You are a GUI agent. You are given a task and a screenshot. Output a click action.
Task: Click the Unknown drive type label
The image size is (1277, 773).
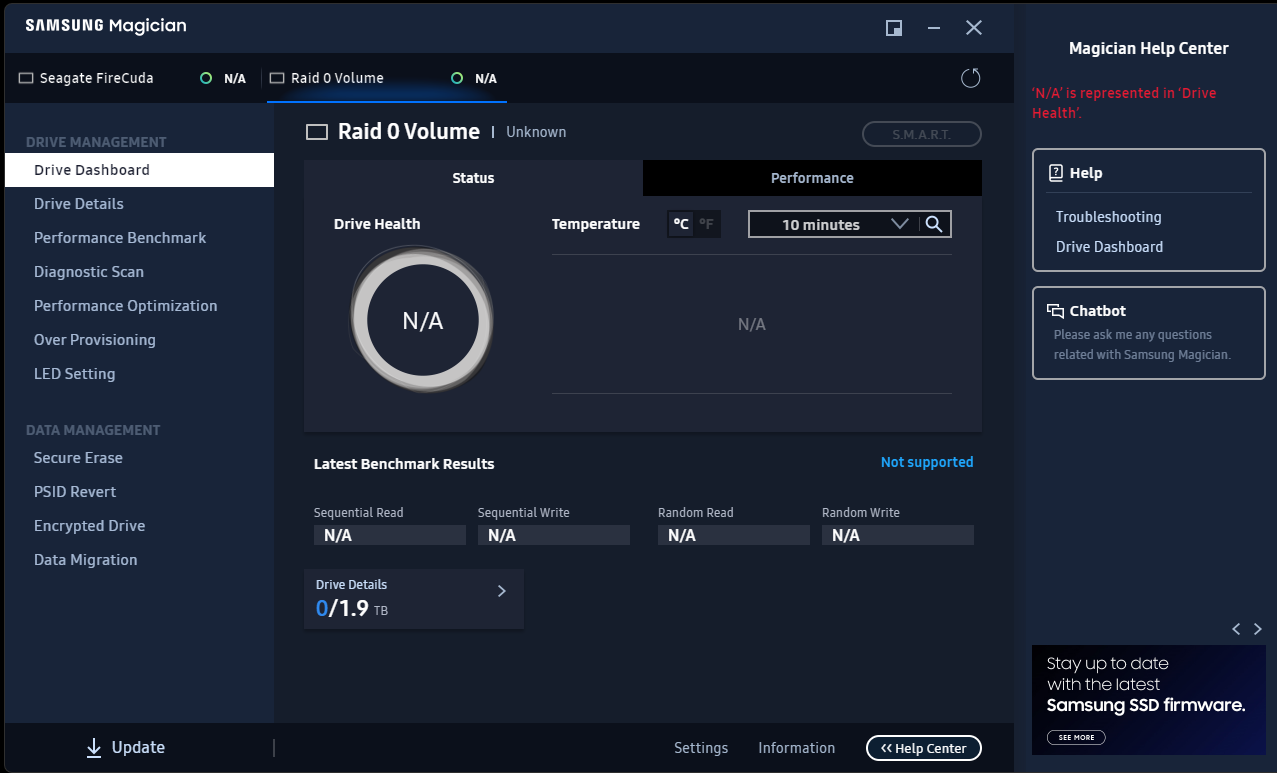536,132
